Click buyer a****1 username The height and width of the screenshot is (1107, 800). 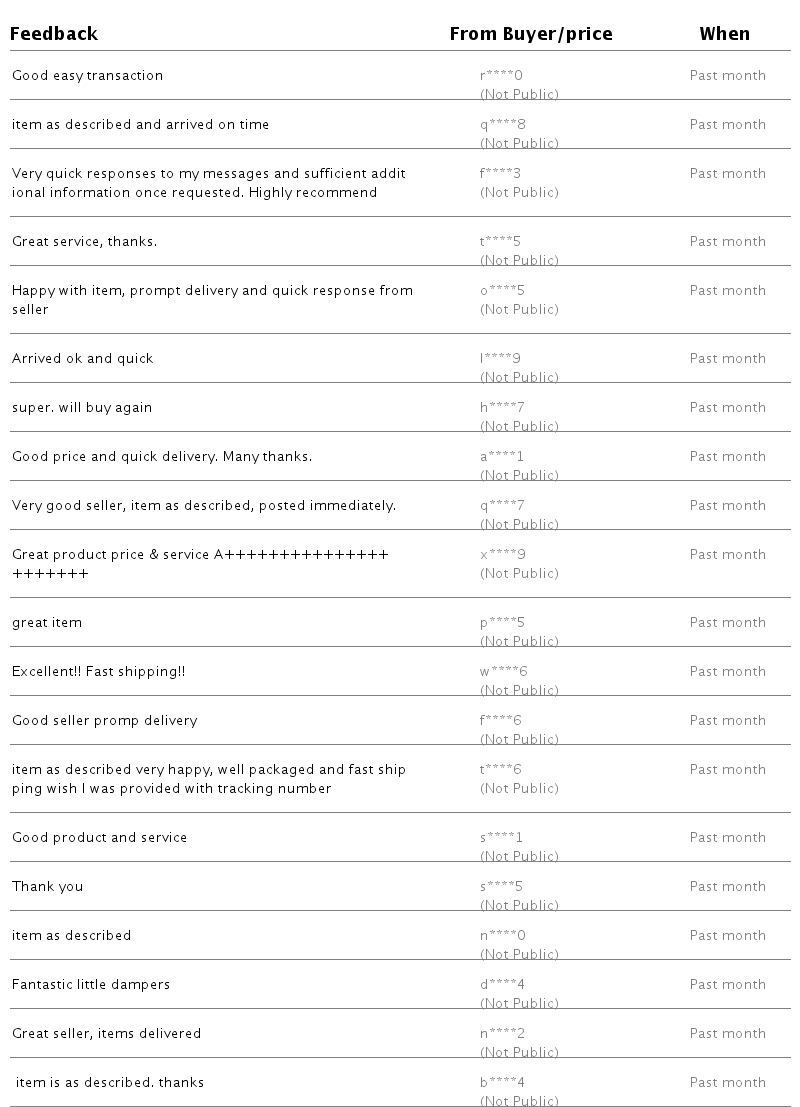coord(501,457)
